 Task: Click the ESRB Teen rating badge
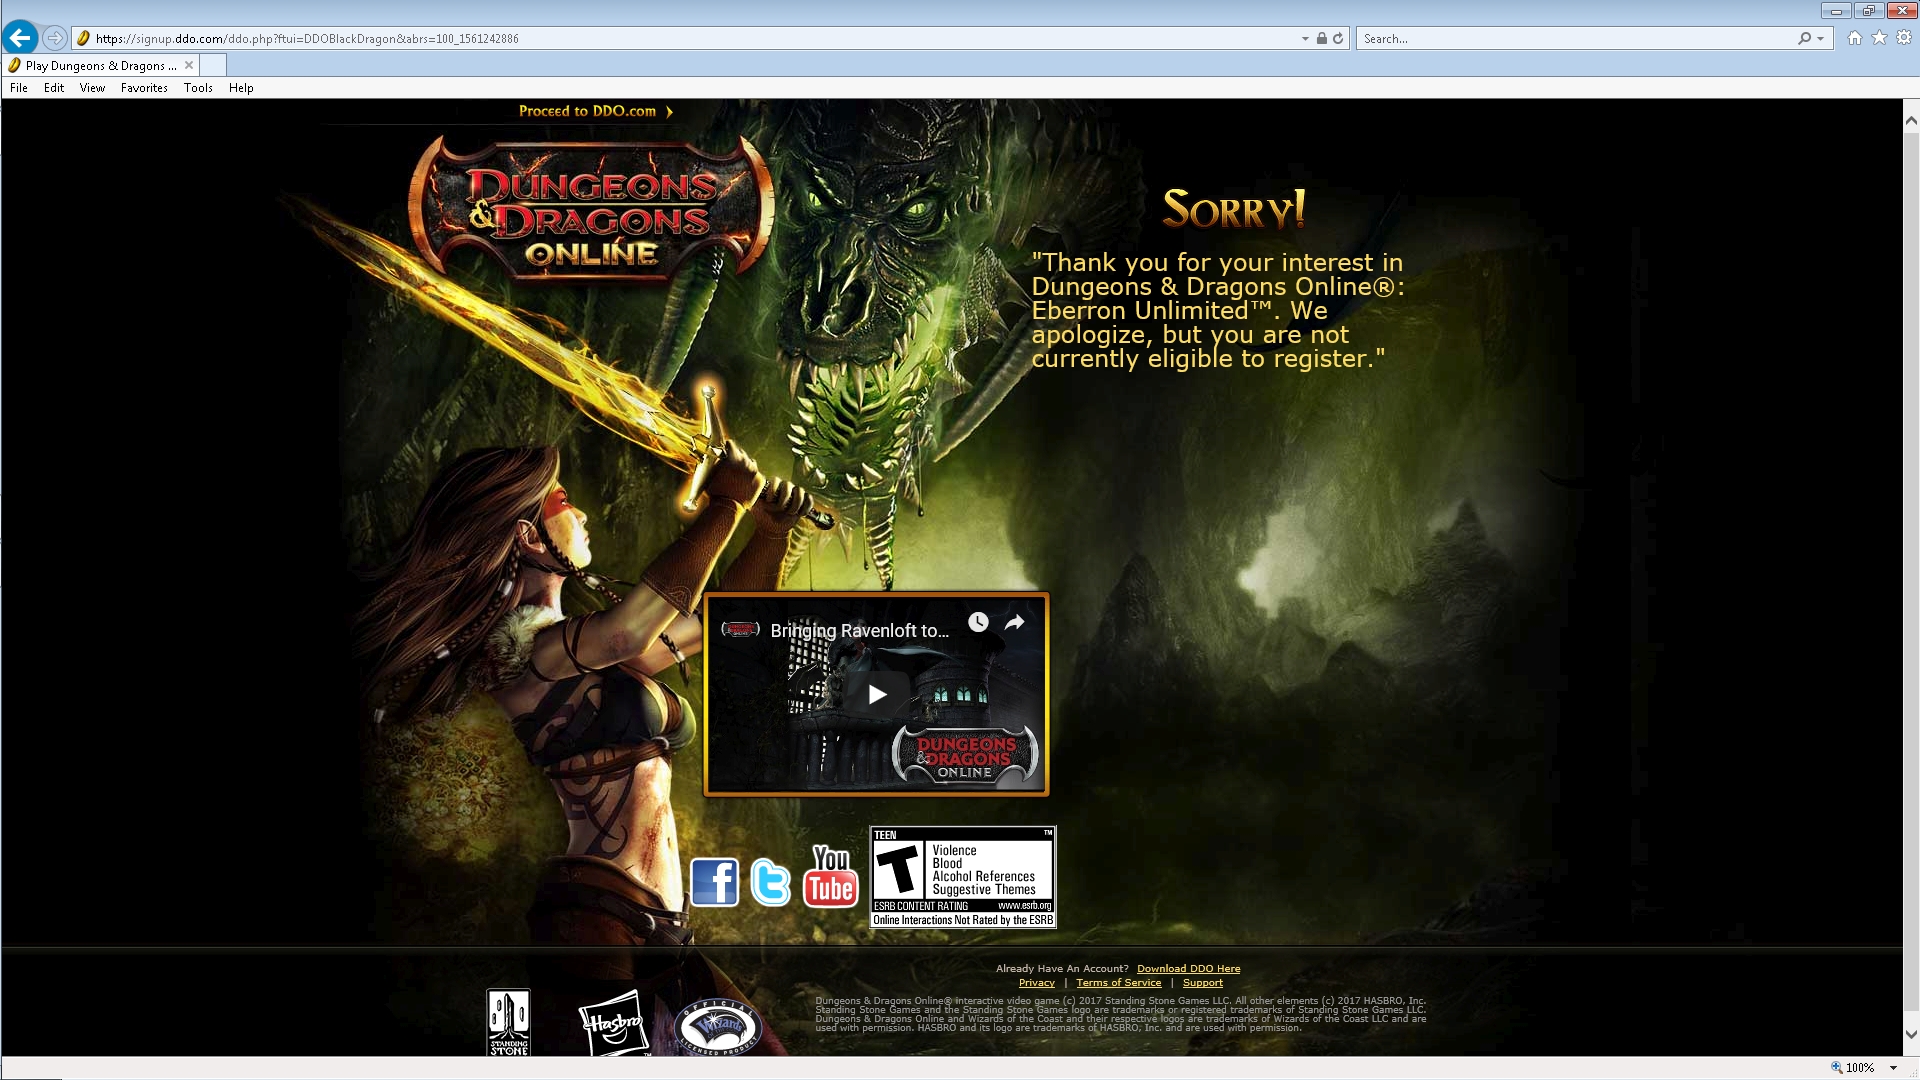point(963,877)
